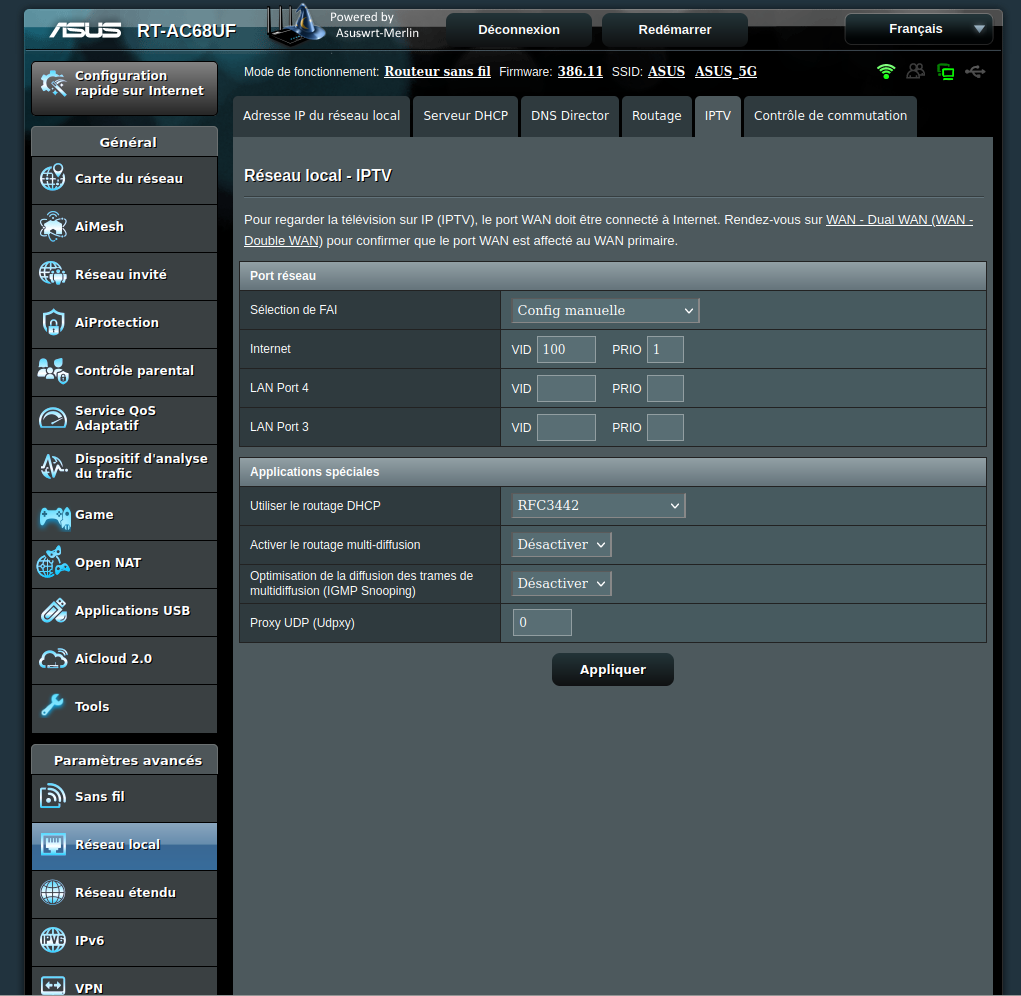
Task: Open the Tools wrench icon
Action: click(52, 707)
